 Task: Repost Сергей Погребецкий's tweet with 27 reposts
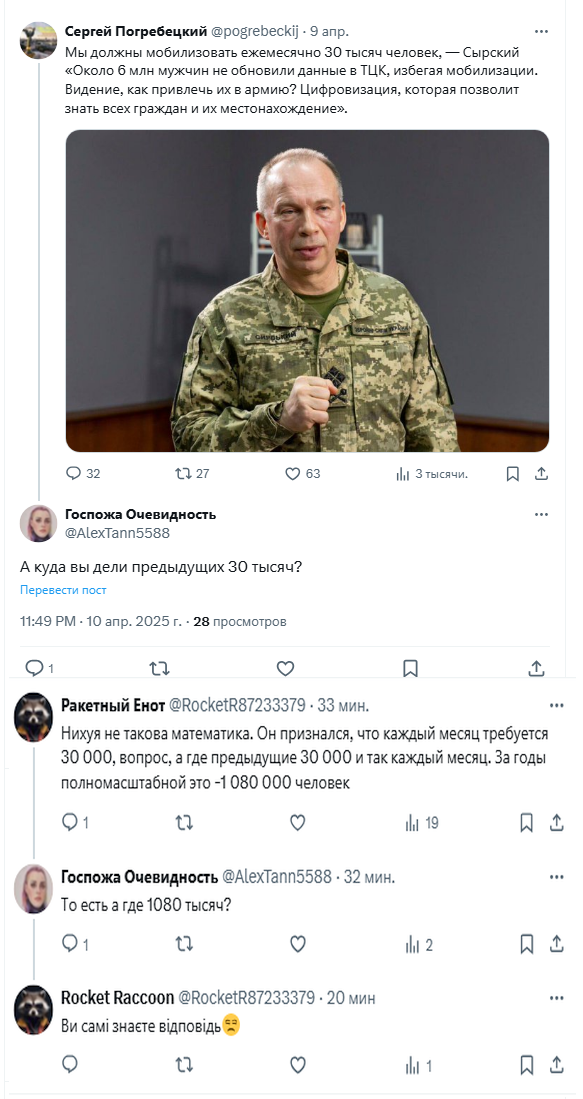pyautogui.click(x=192, y=474)
